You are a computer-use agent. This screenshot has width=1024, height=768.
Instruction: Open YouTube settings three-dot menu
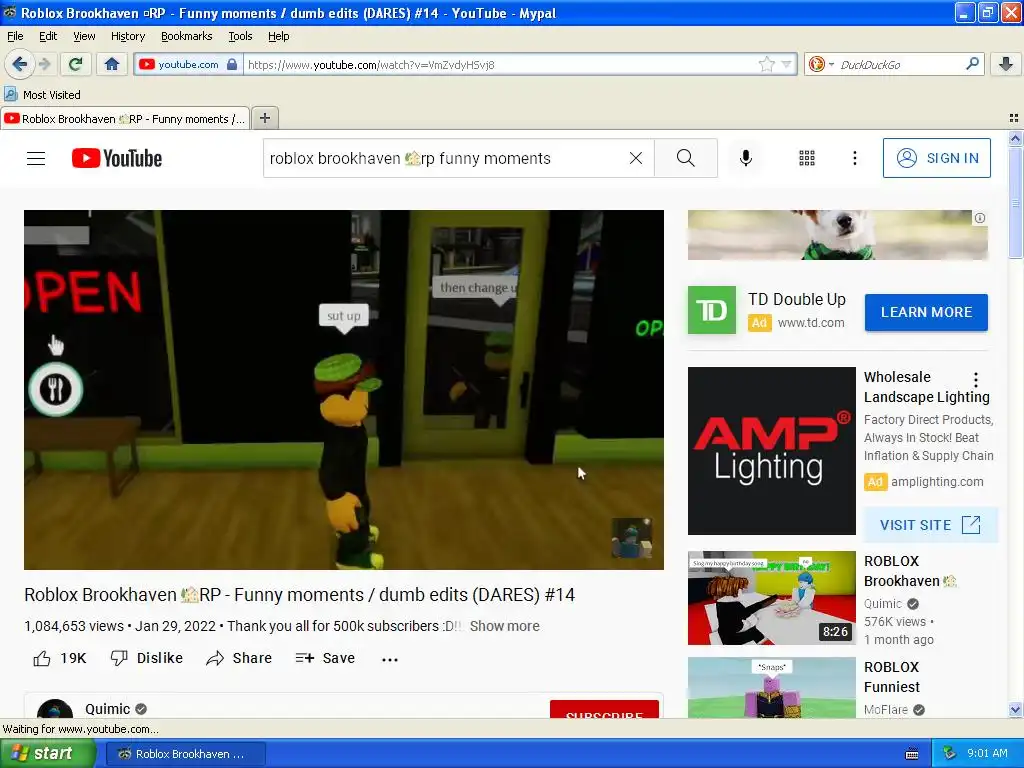[x=854, y=158]
